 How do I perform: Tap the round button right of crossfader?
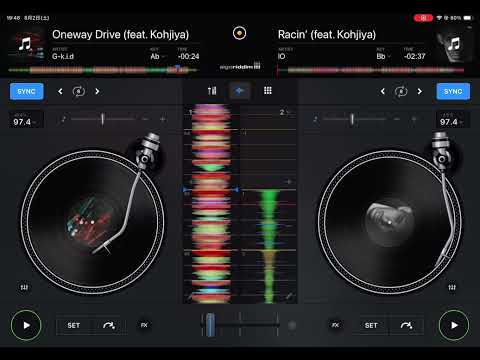[x=292, y=325]
